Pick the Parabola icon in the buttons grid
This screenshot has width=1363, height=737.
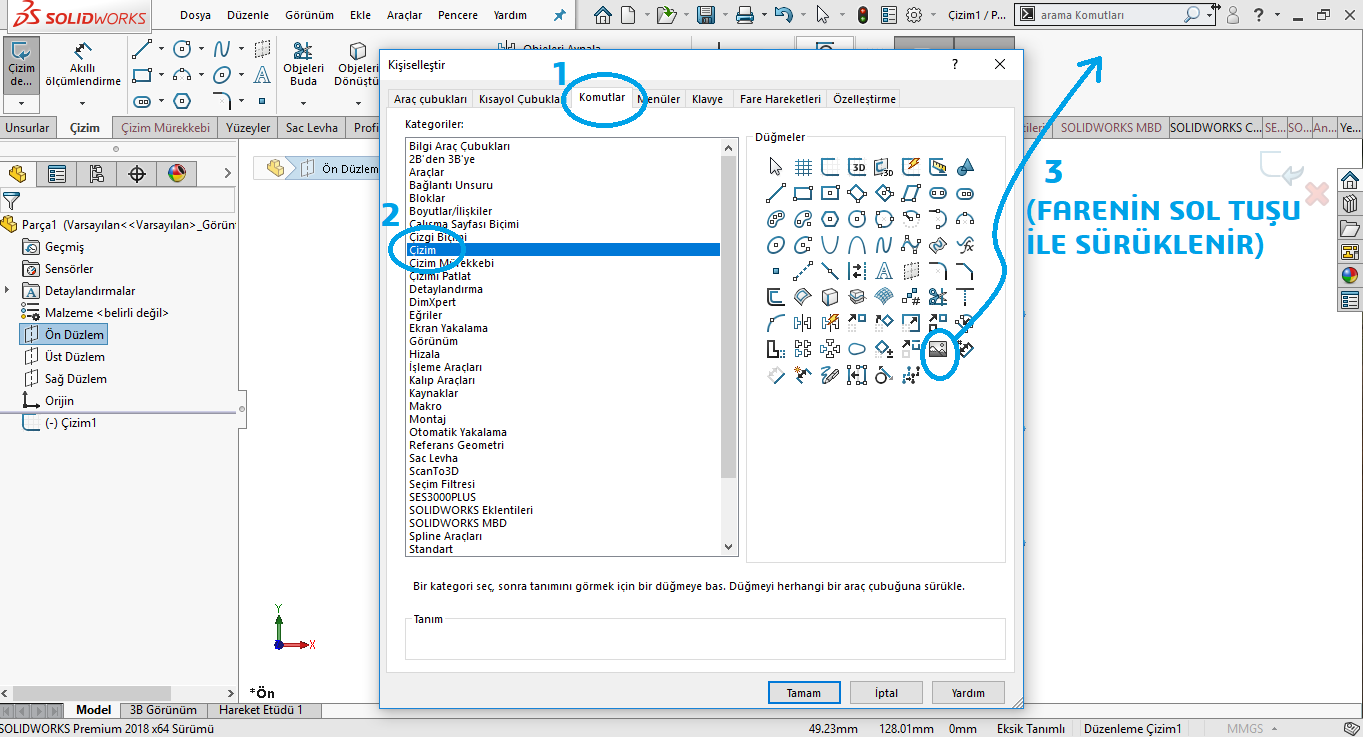[x=830, y=245]
